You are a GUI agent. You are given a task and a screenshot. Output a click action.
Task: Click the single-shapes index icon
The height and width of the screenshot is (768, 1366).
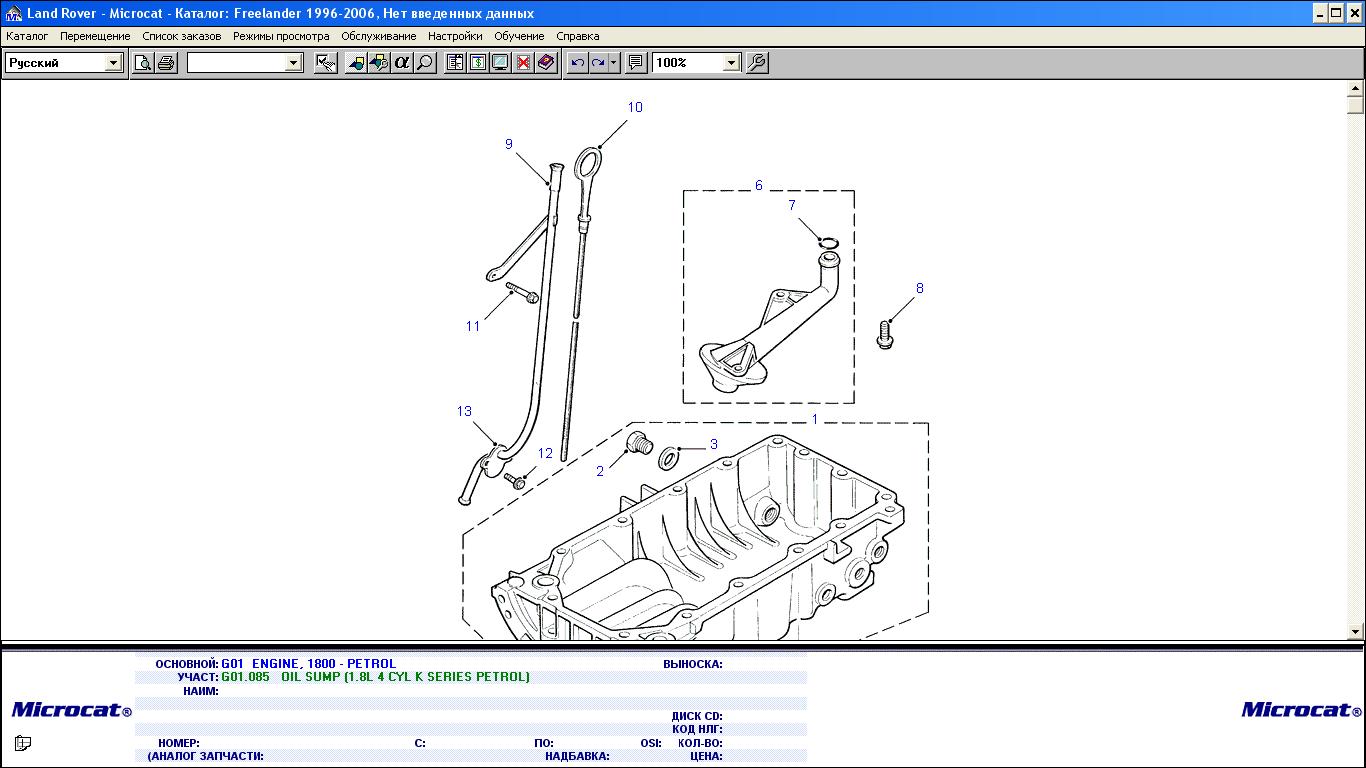pyautogui.click(x=356, y=62)
